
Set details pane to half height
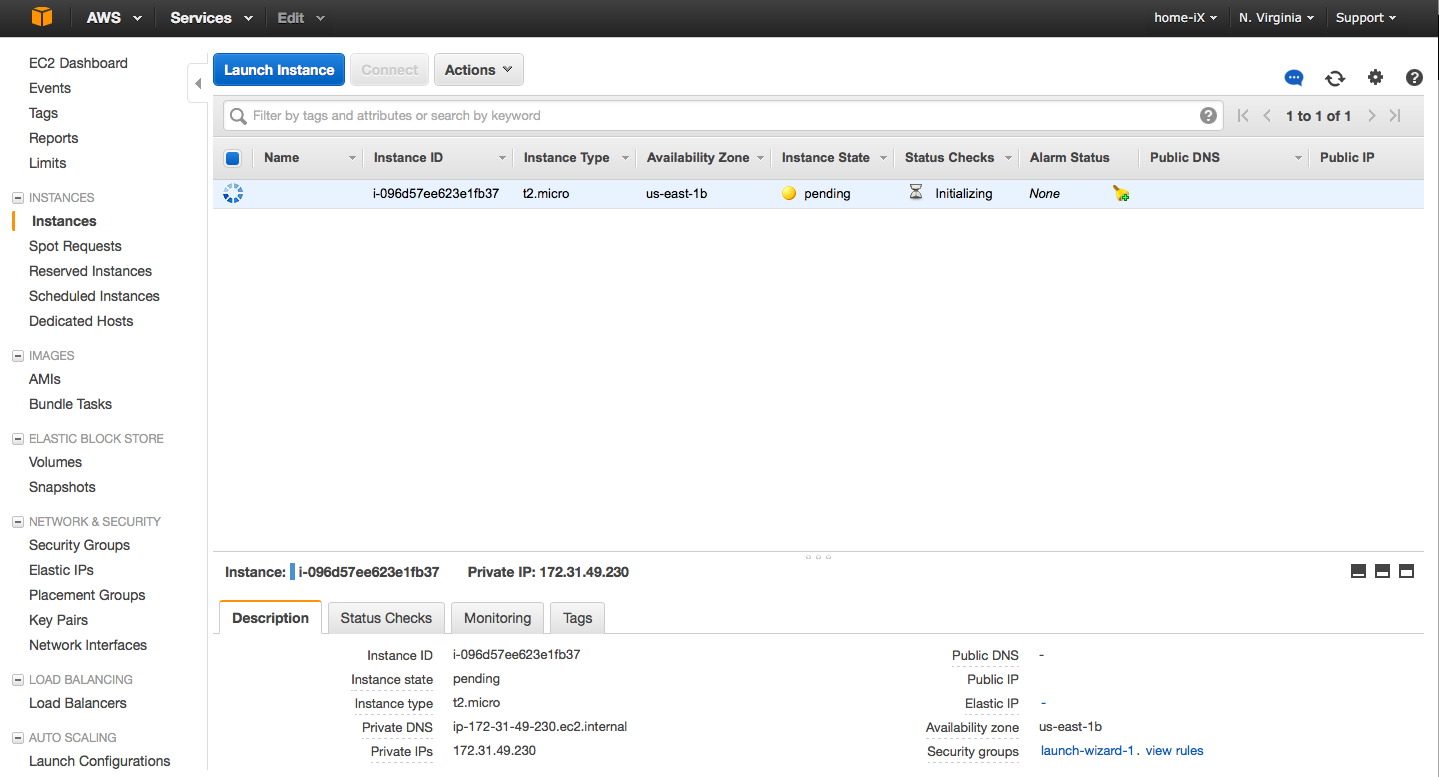click(1382, 571)
